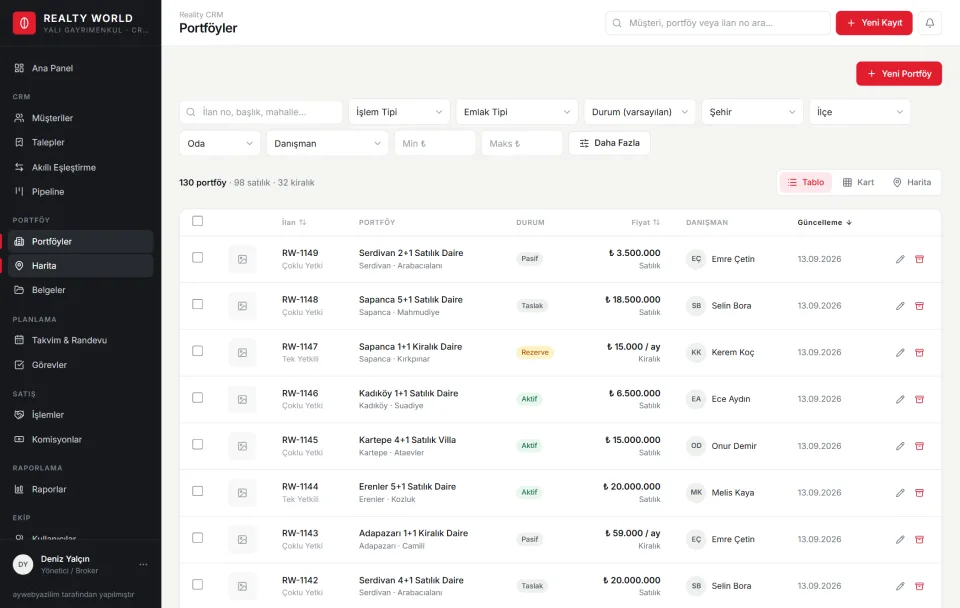Click the Daha Fazla filters button
The height and width of the screenshot is (608, 960).
609,143
